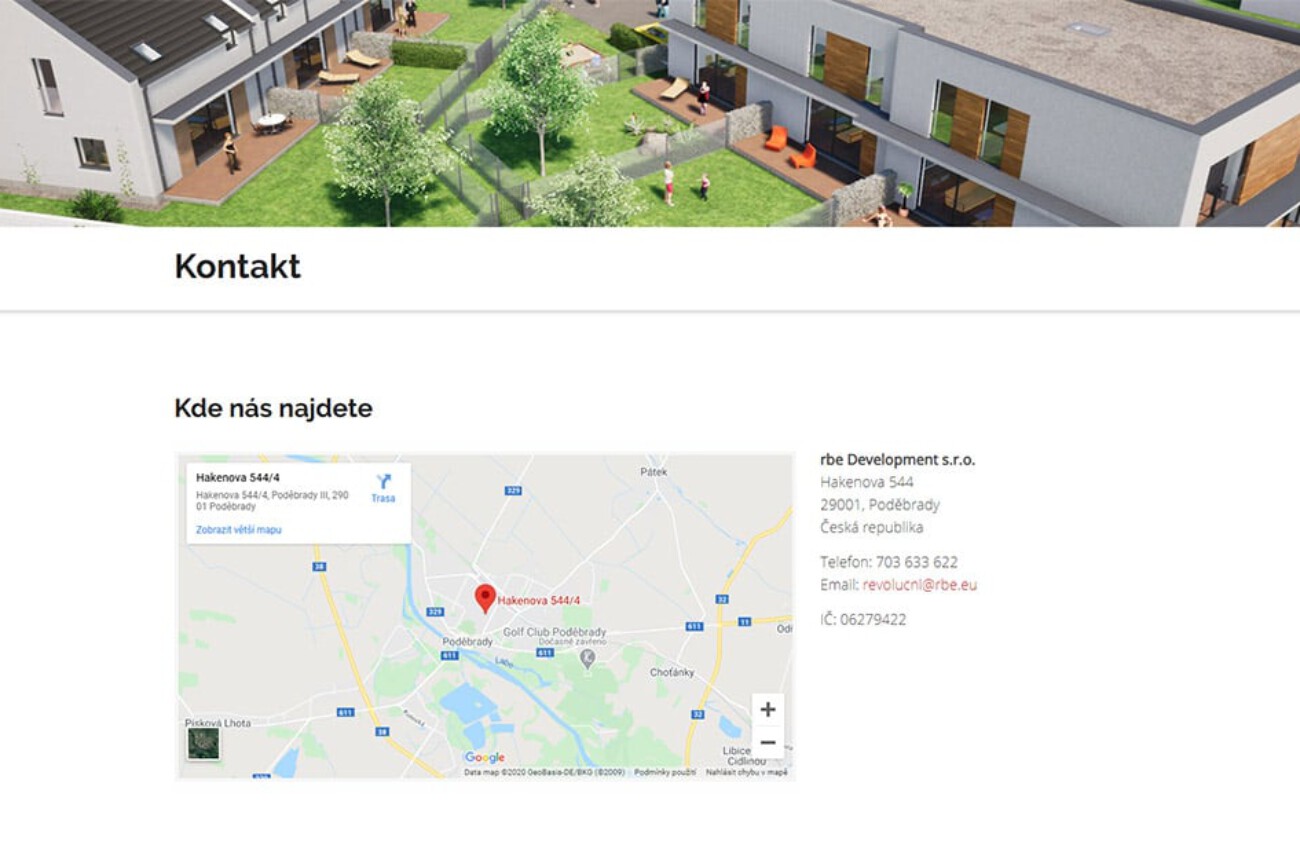Click the gray Golf Club Poděbrady marker
This screenshot has height=867, width=1300.
[x=587, y=657]
